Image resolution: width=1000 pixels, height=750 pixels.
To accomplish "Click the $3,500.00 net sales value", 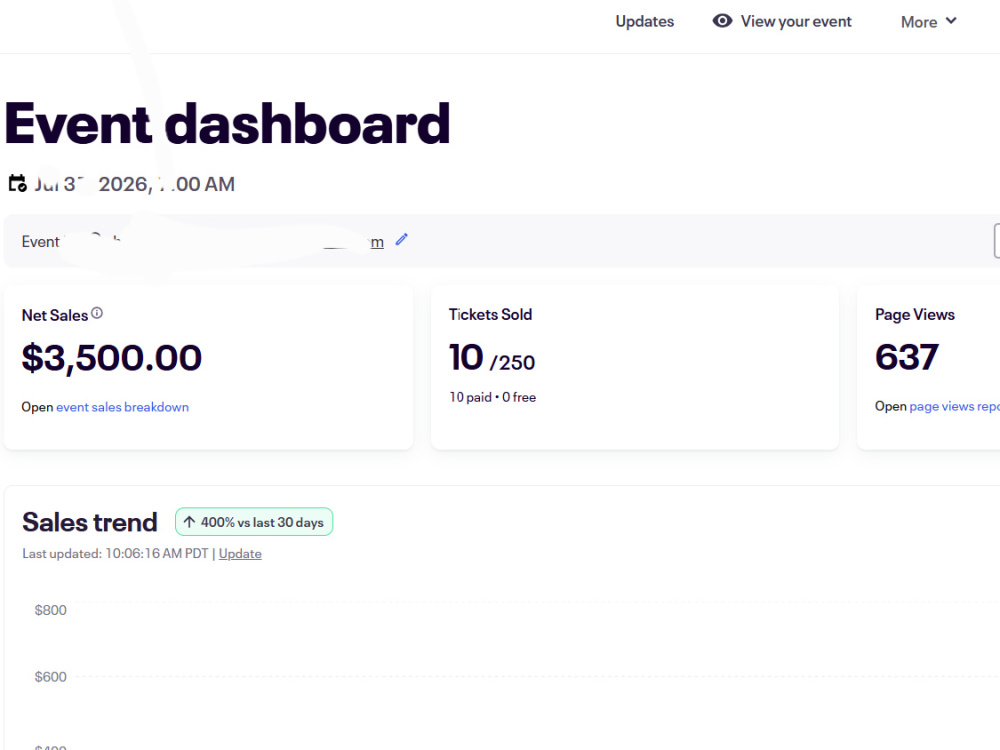I will [112, 358].
